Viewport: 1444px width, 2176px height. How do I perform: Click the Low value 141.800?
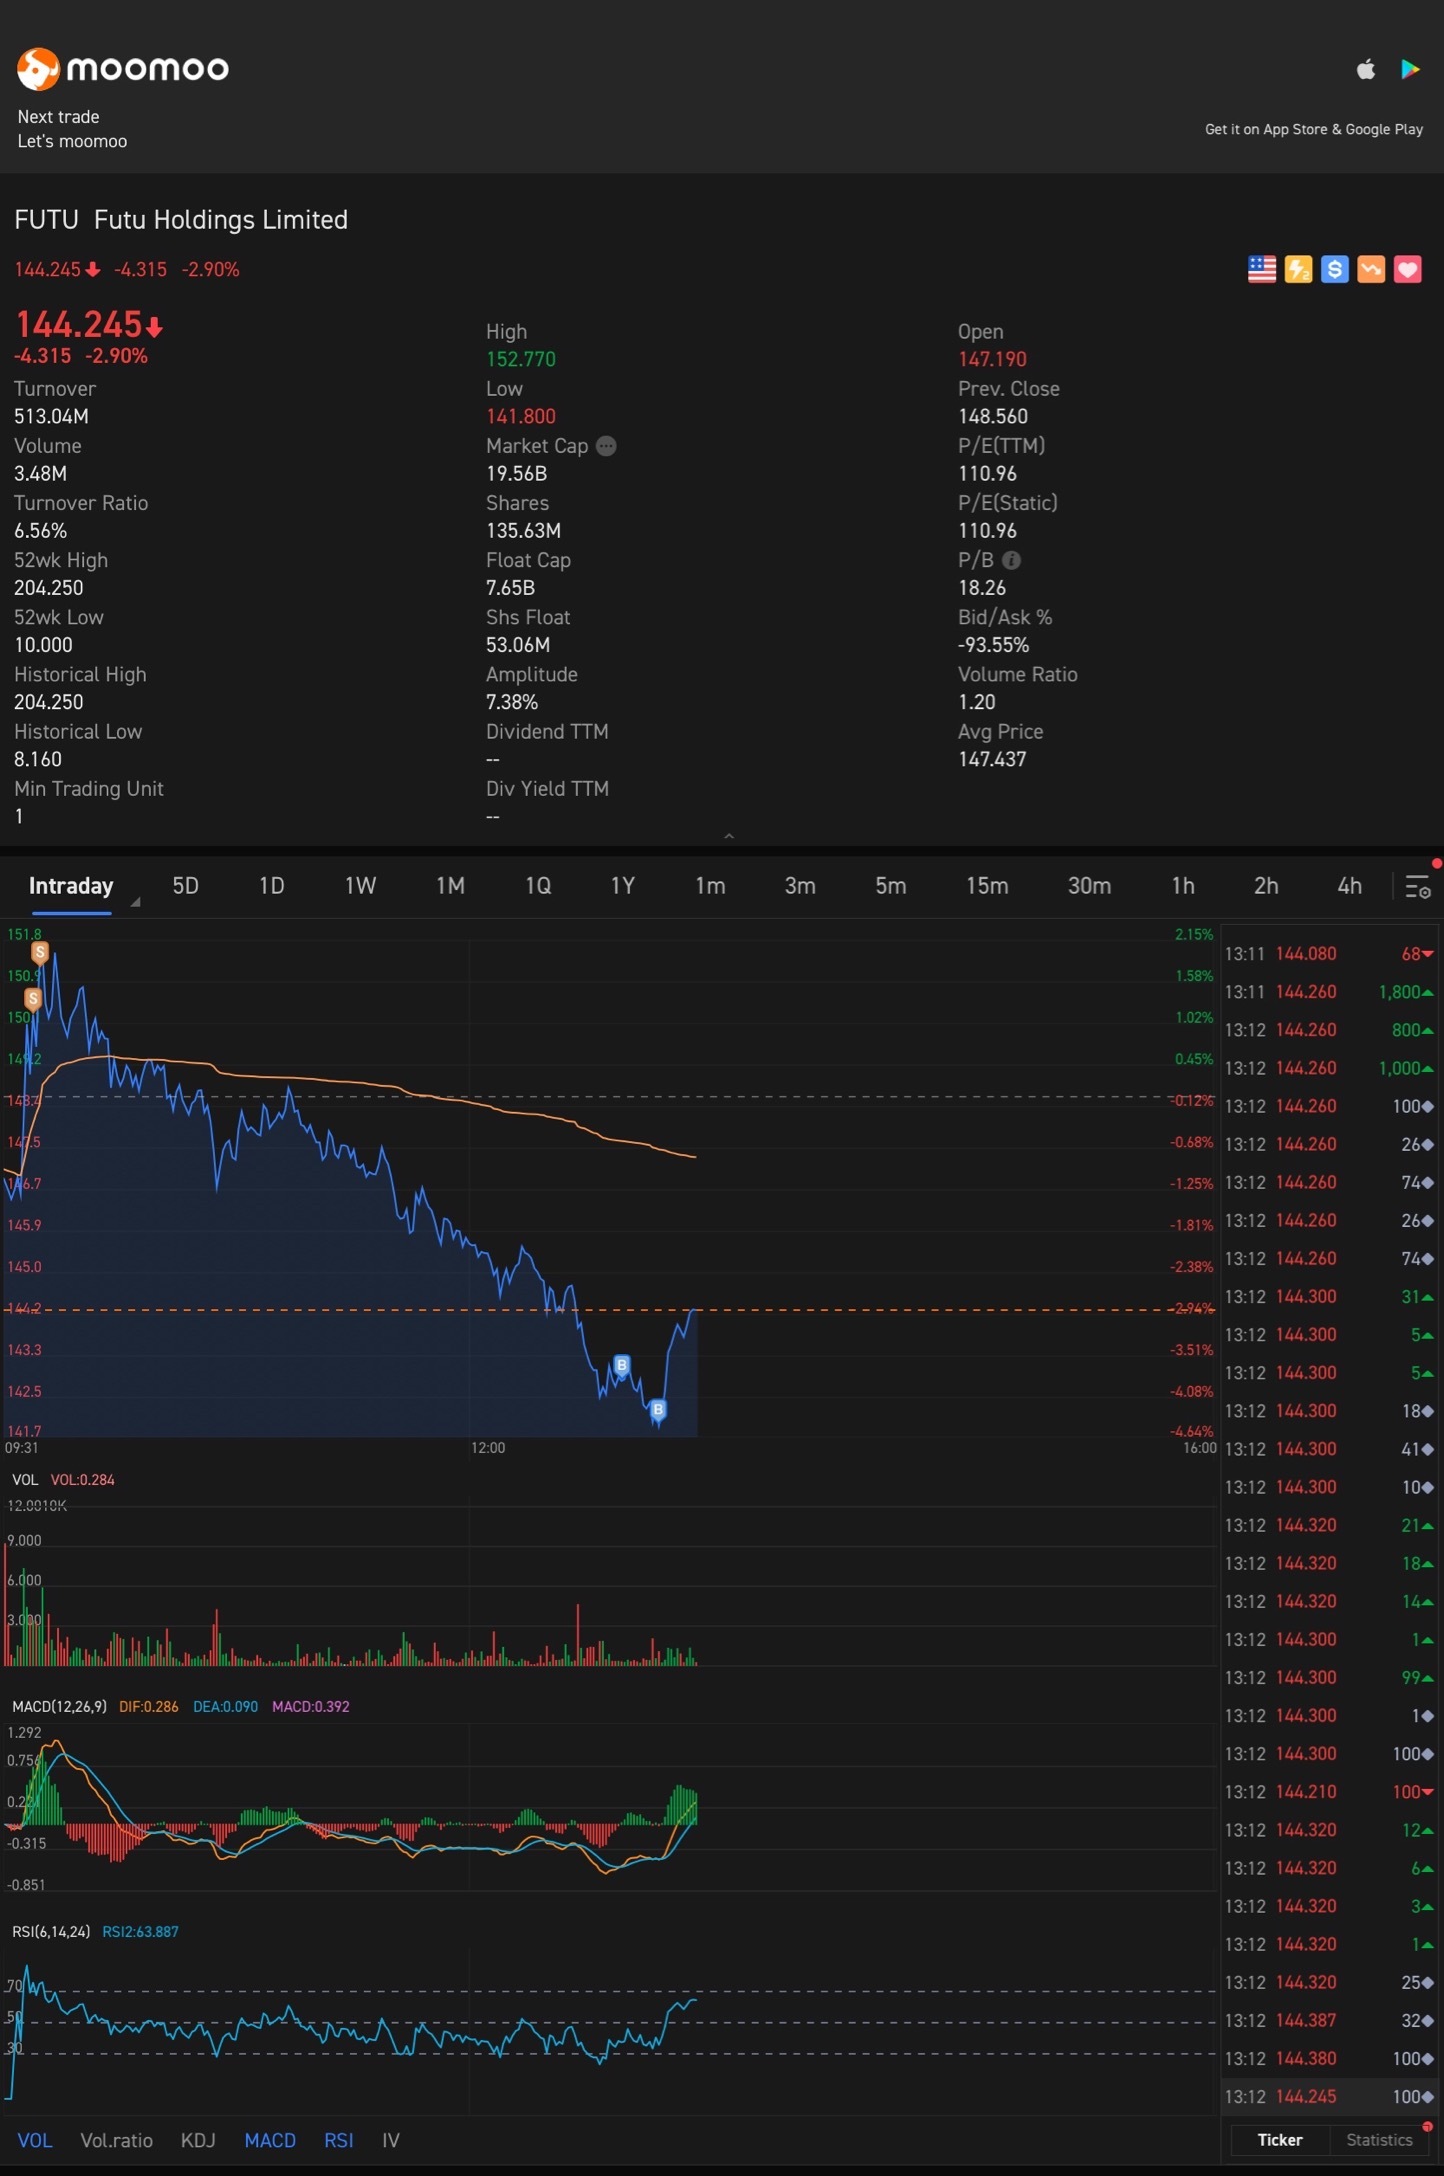pos(520,416)
